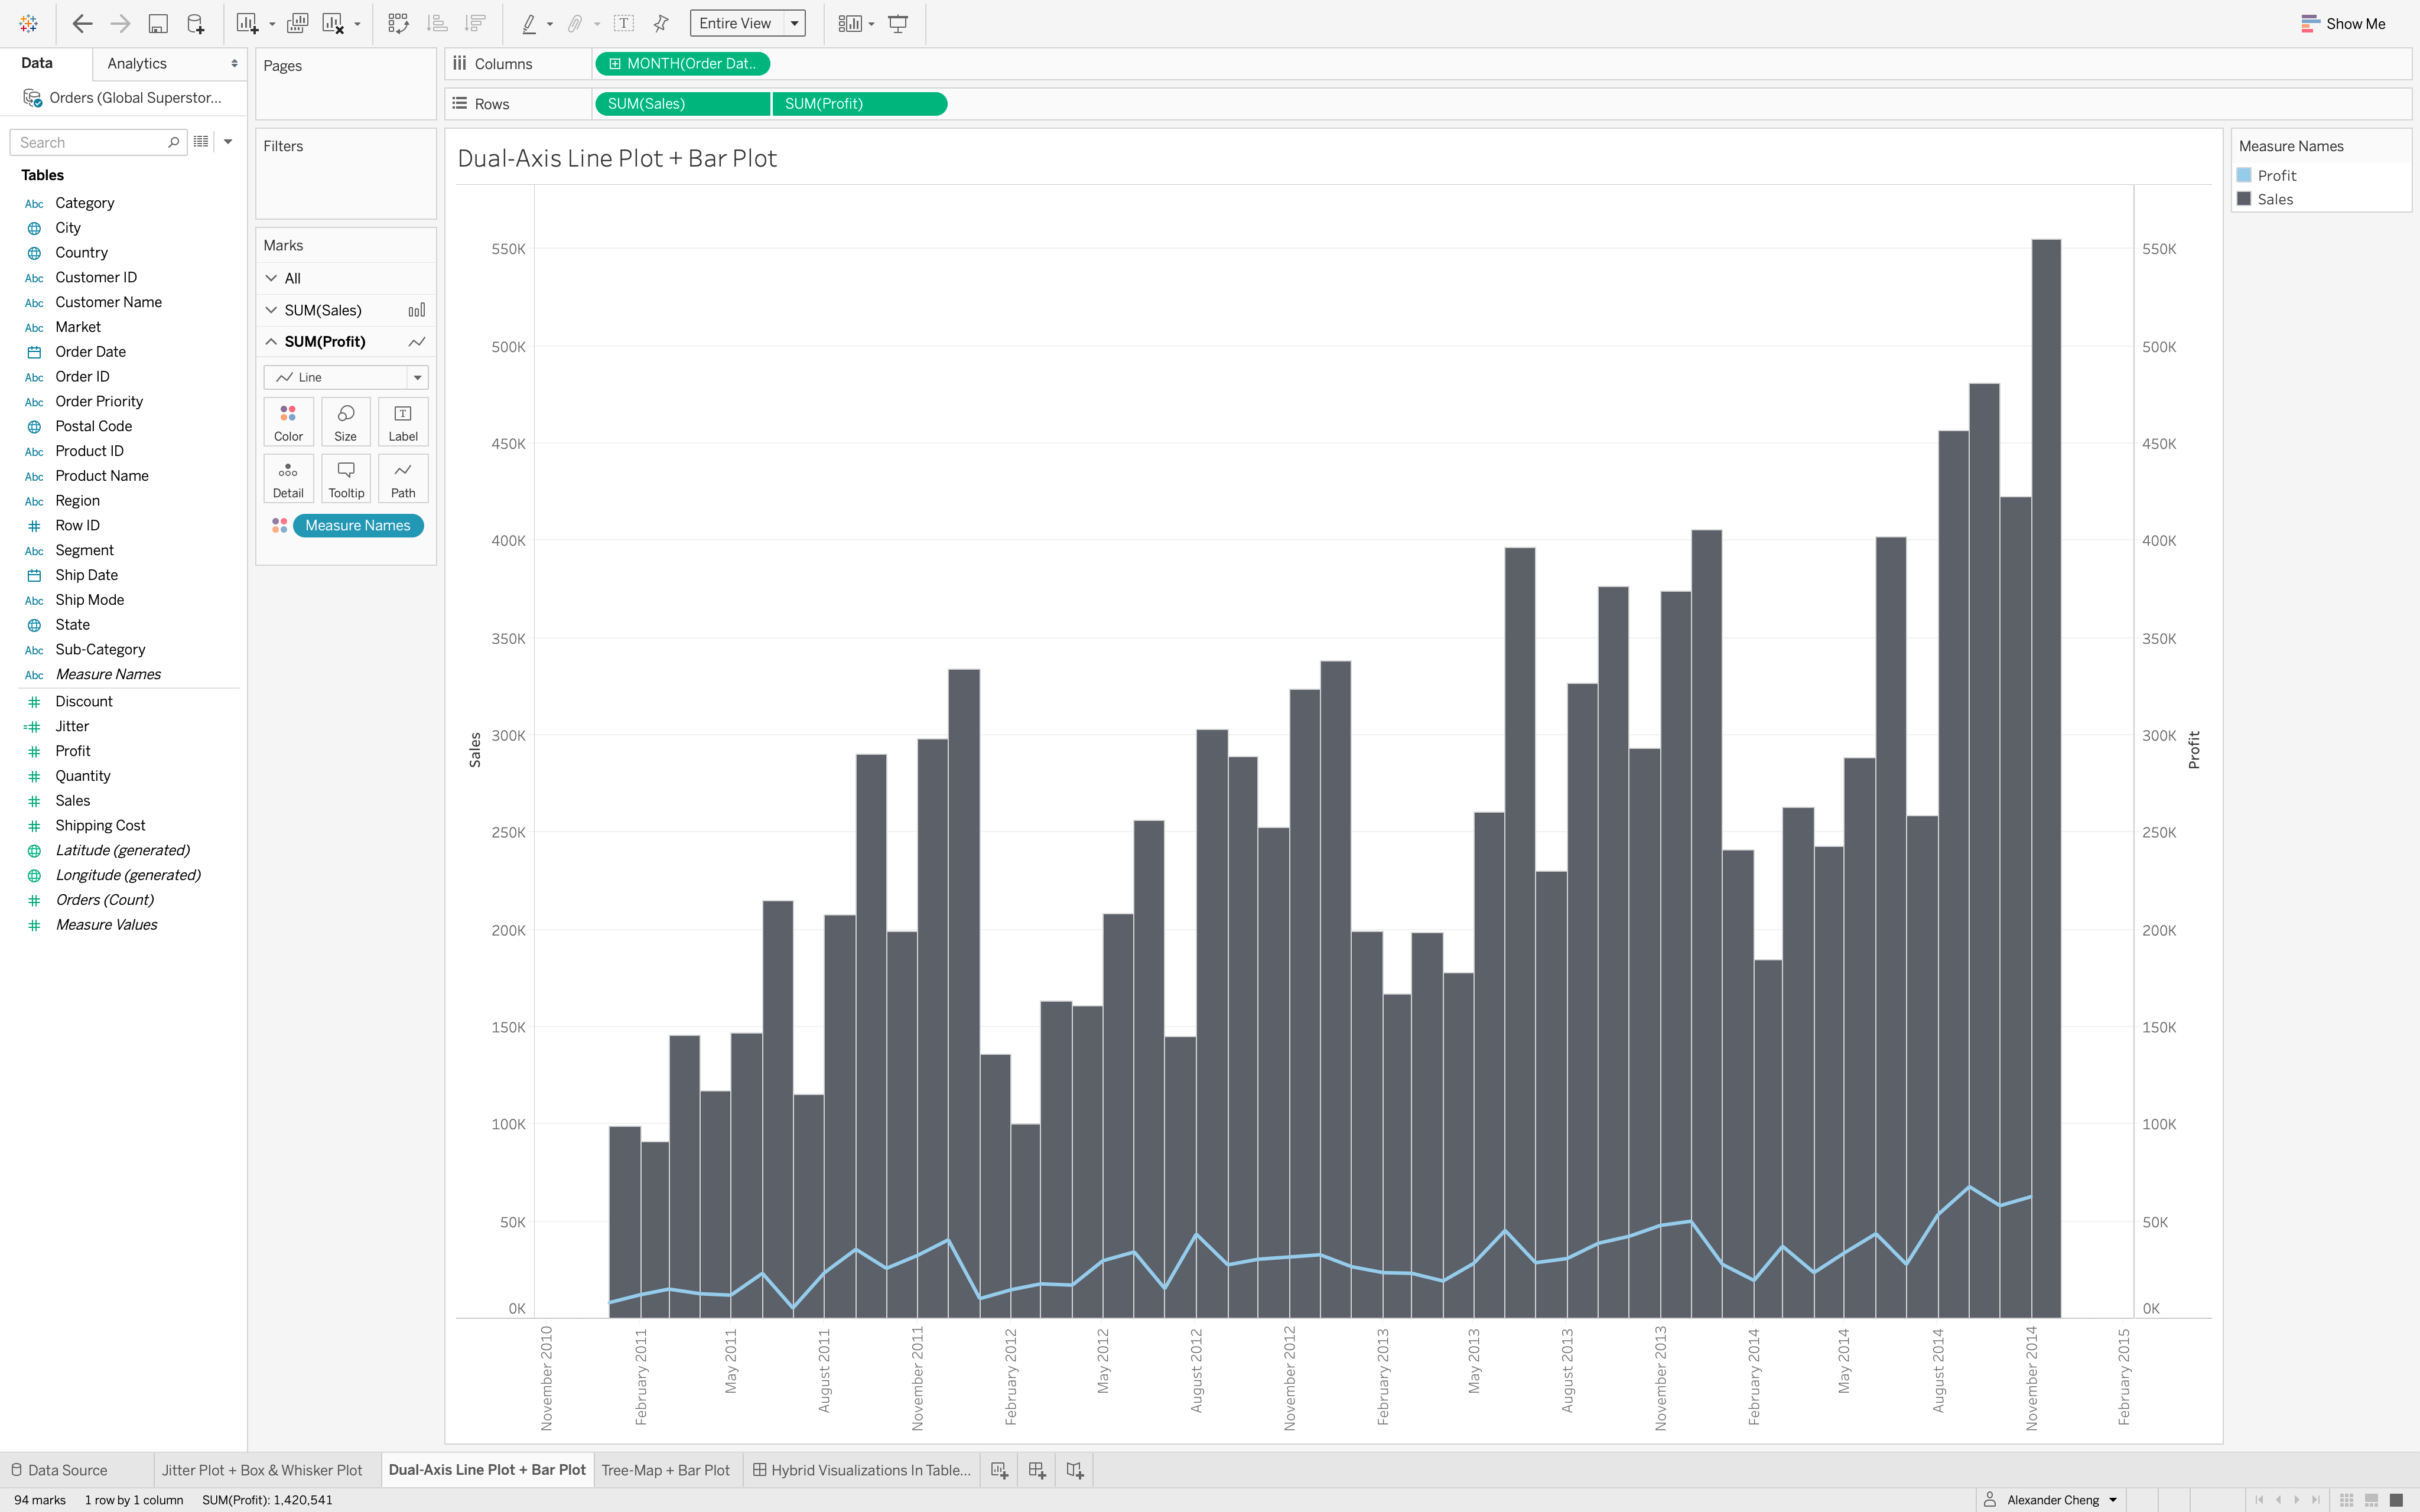Open the Tree-Map + Bar Plot sheet
Image resolution: width=2420 pixels, height=1512 pixels.
tap(666, 1470)
